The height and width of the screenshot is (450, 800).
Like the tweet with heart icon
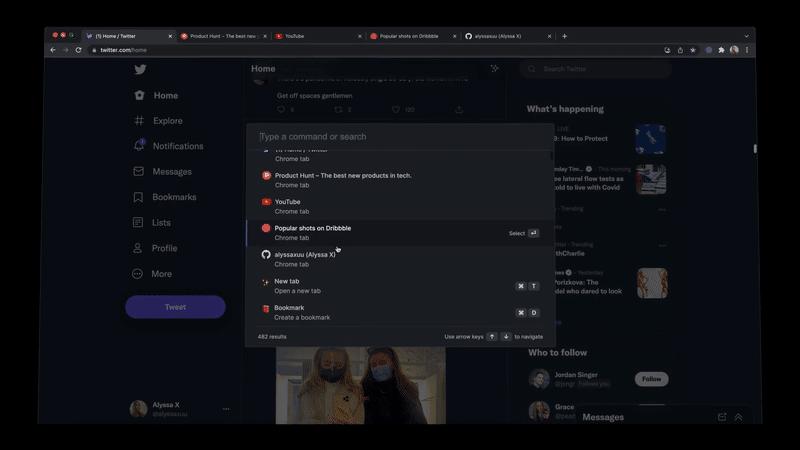396,110
